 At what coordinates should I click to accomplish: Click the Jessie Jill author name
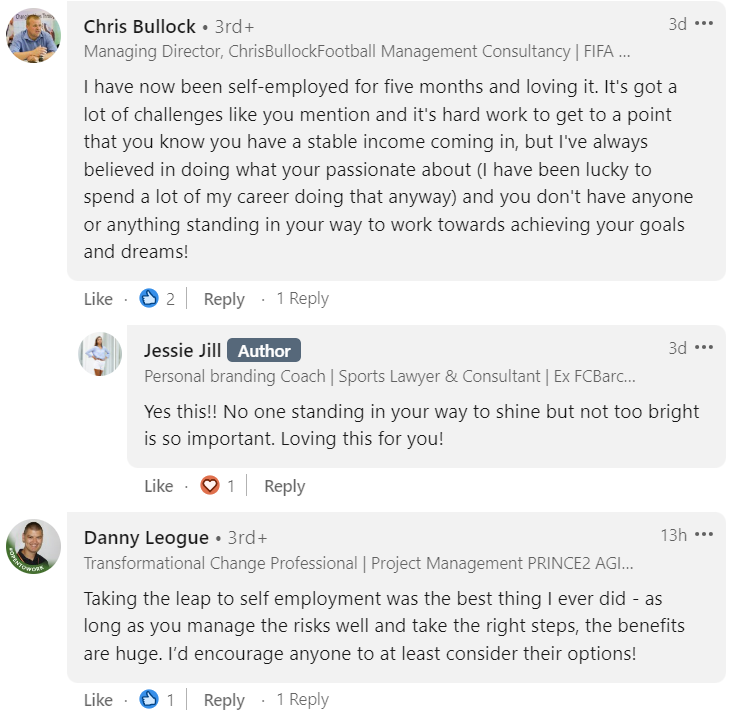[181, 350]
